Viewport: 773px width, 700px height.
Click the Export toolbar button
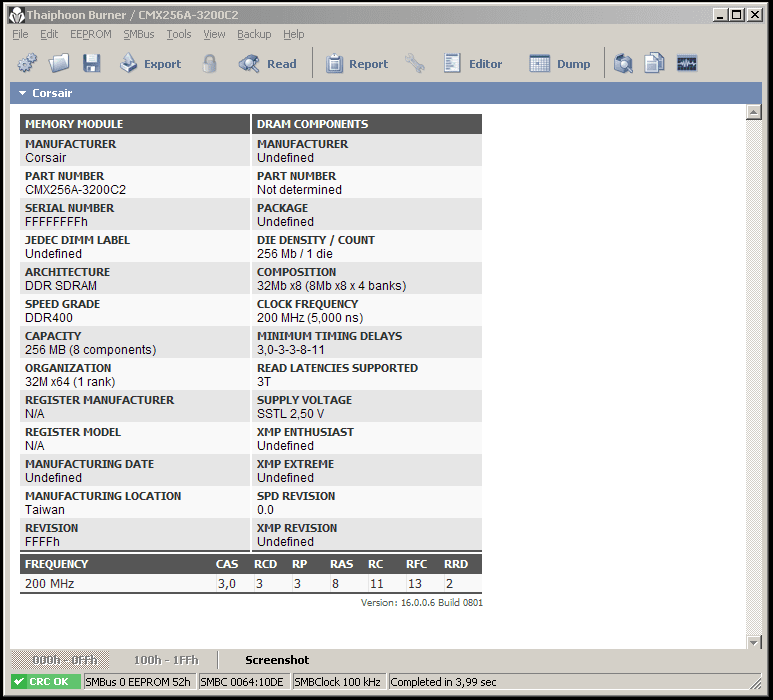pos(150,64)
